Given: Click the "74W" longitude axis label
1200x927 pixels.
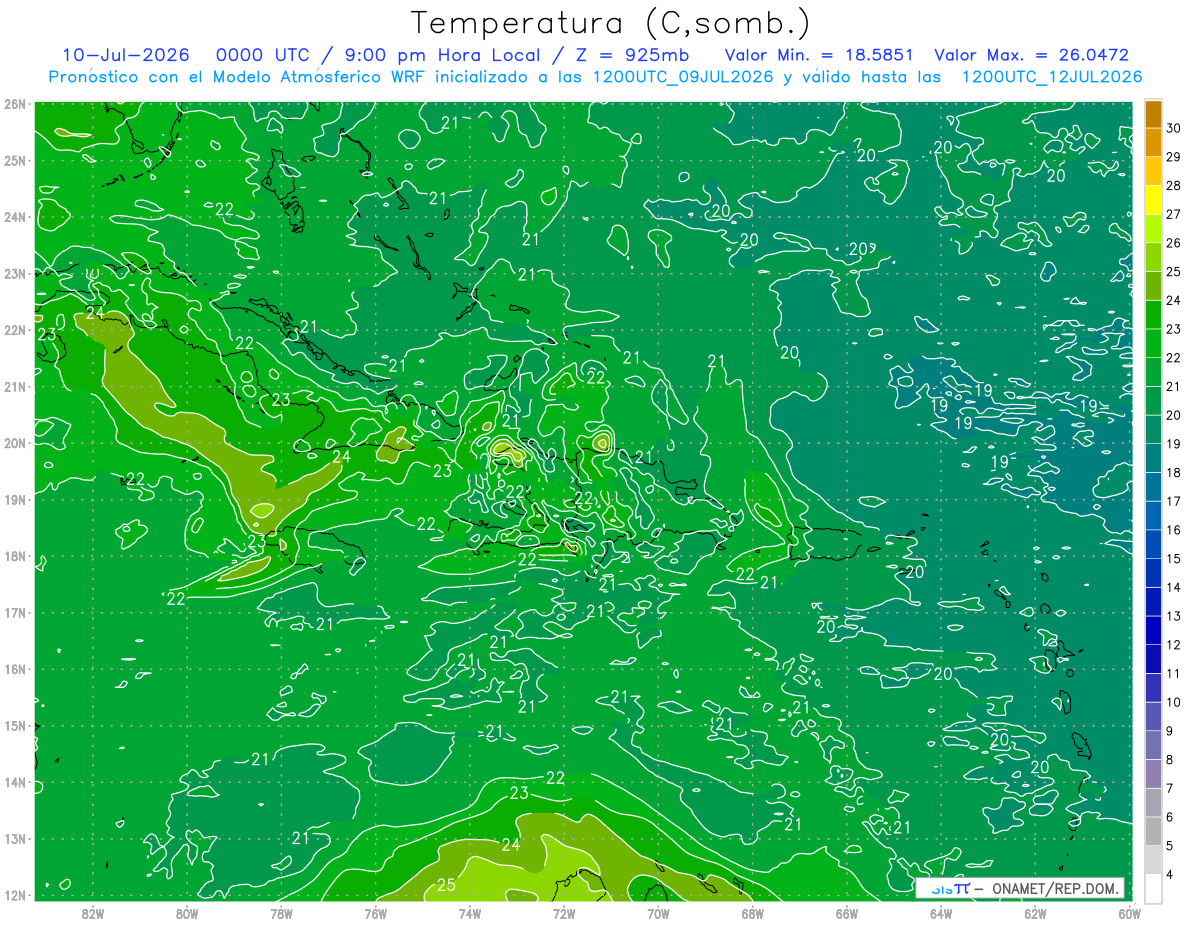Looking at the screenshot, I should (469, 914).
